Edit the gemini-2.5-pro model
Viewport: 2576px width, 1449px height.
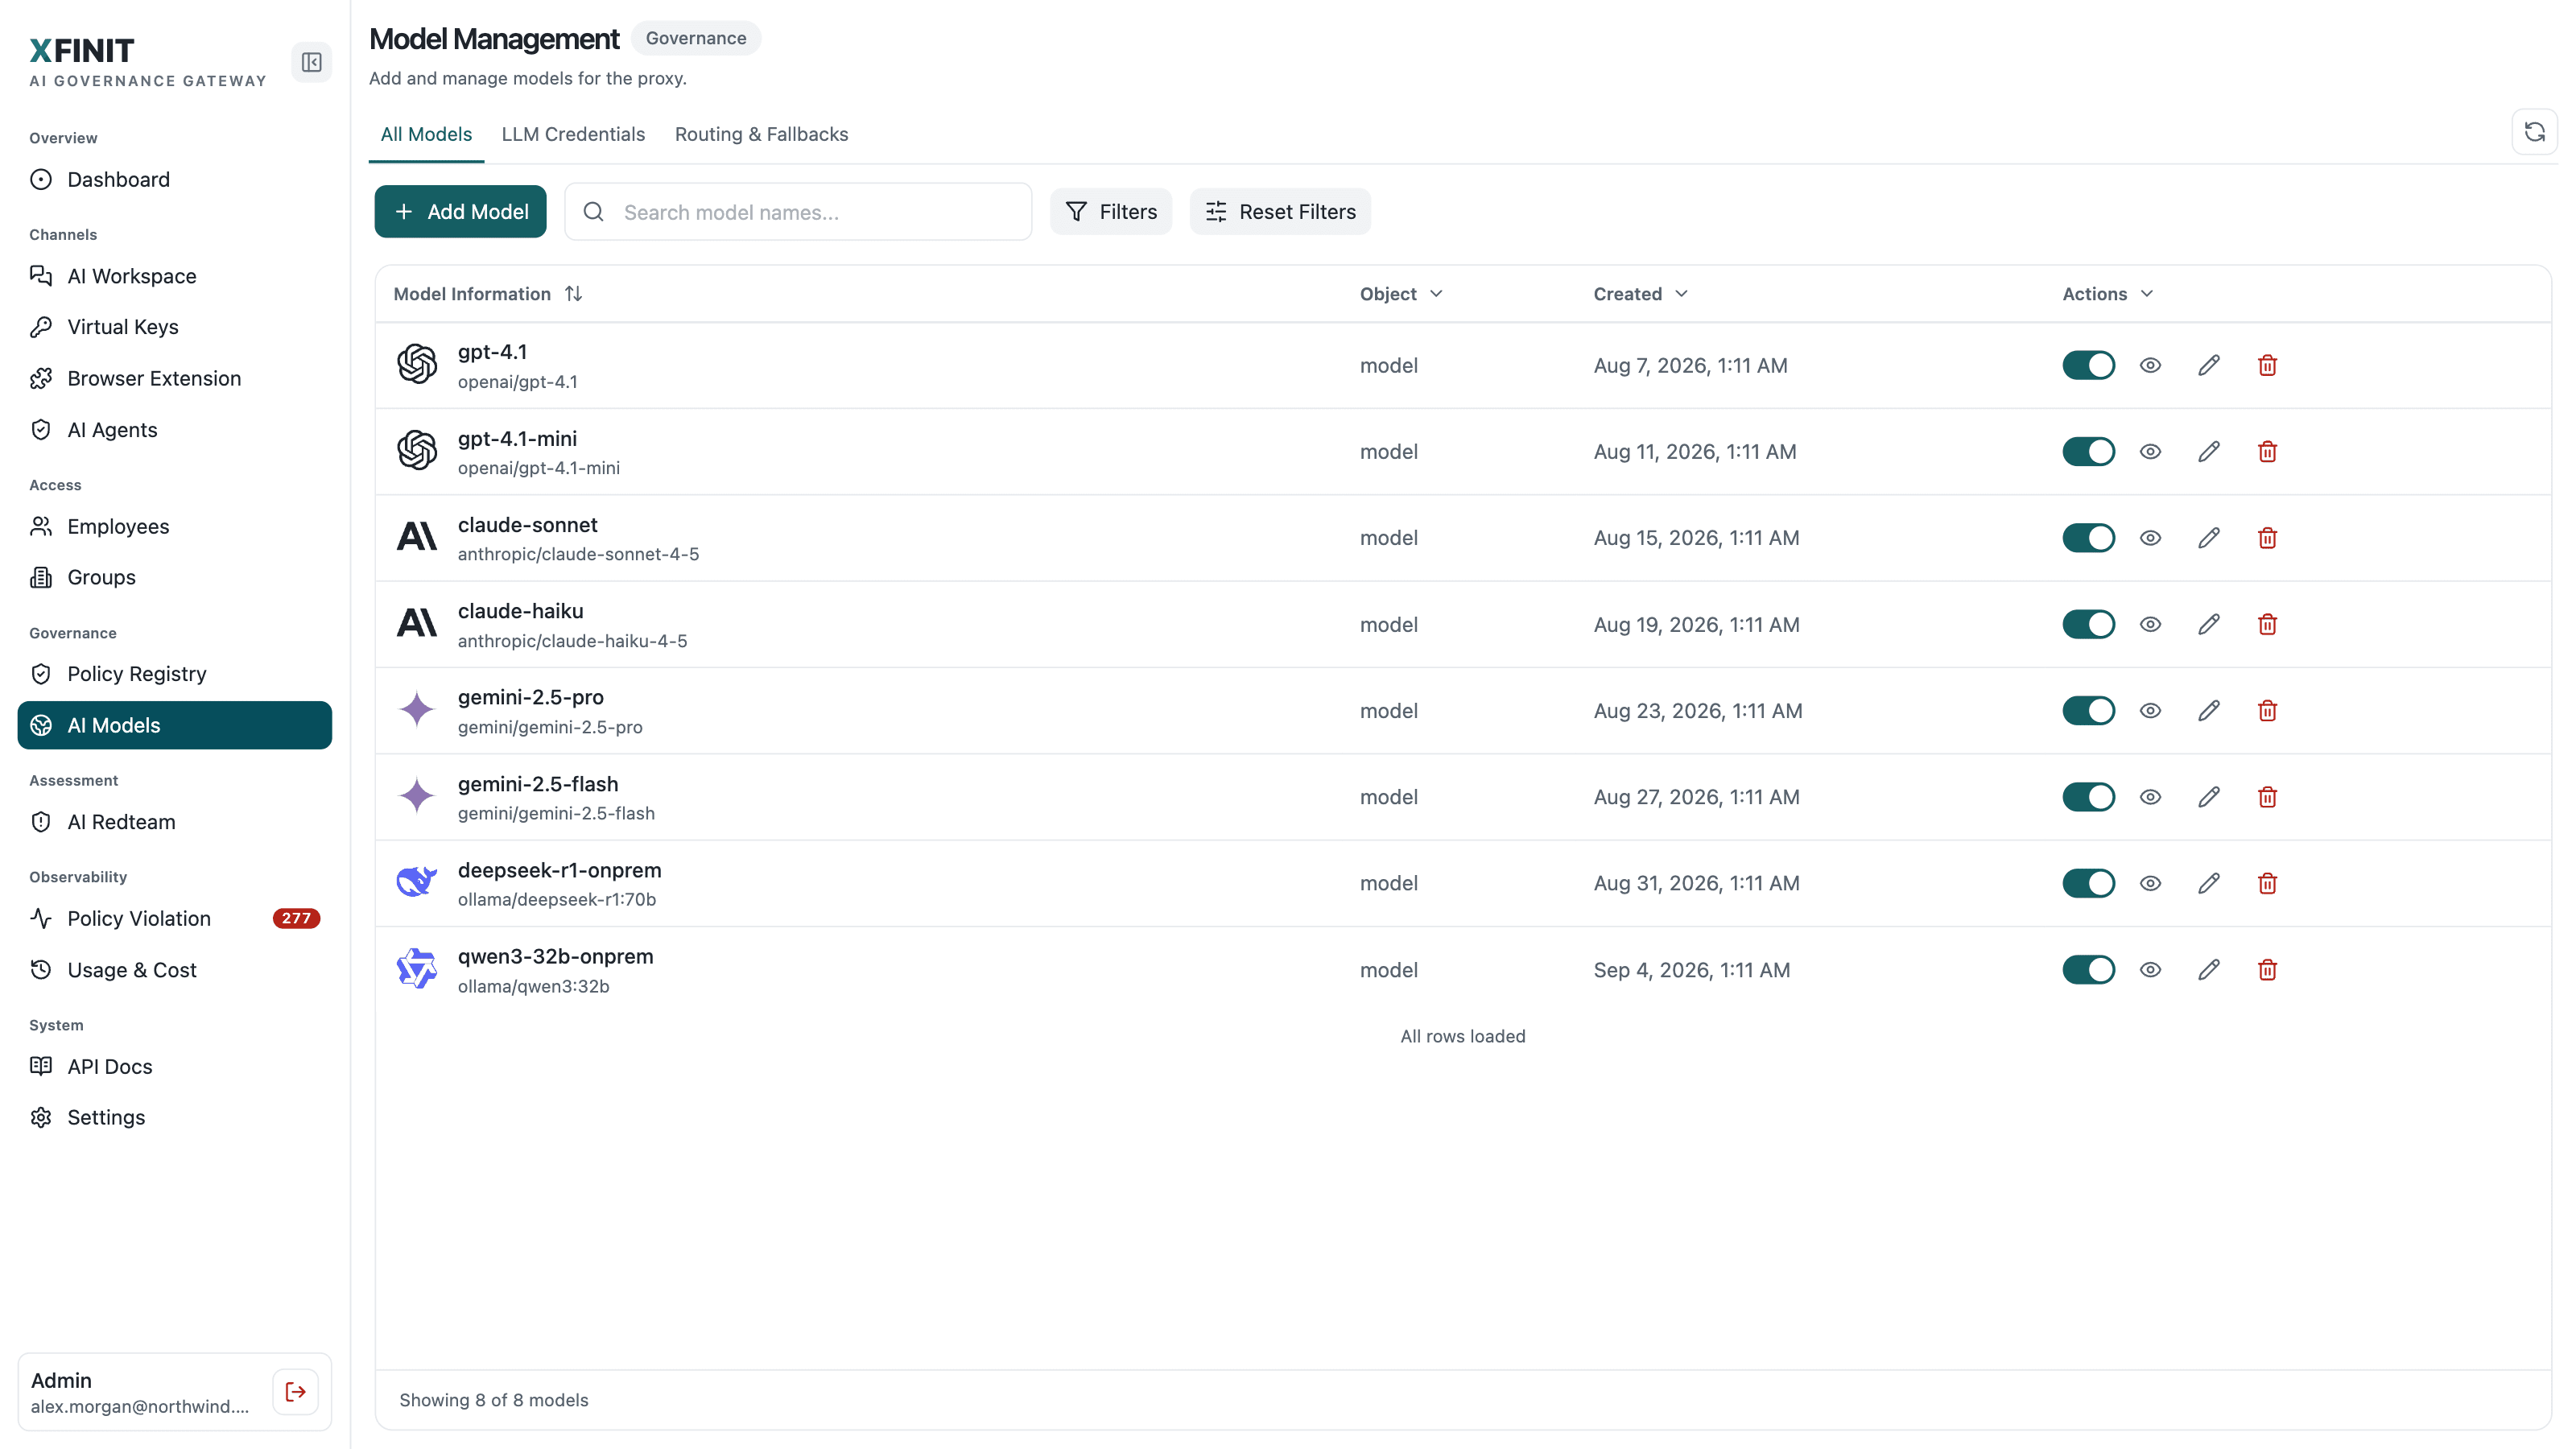point(2209,711)
